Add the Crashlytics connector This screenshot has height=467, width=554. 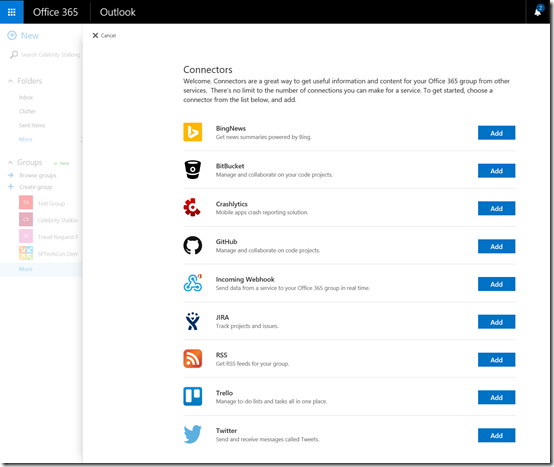pos(496,208)
